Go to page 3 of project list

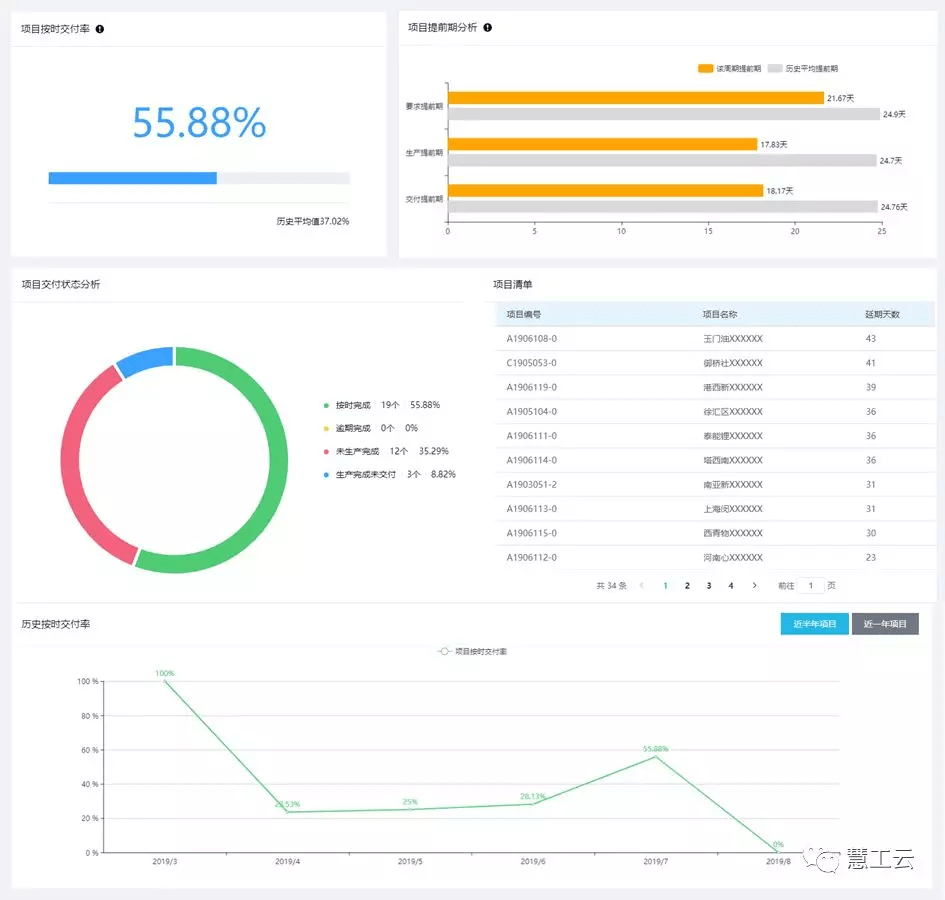pos(709,585)
